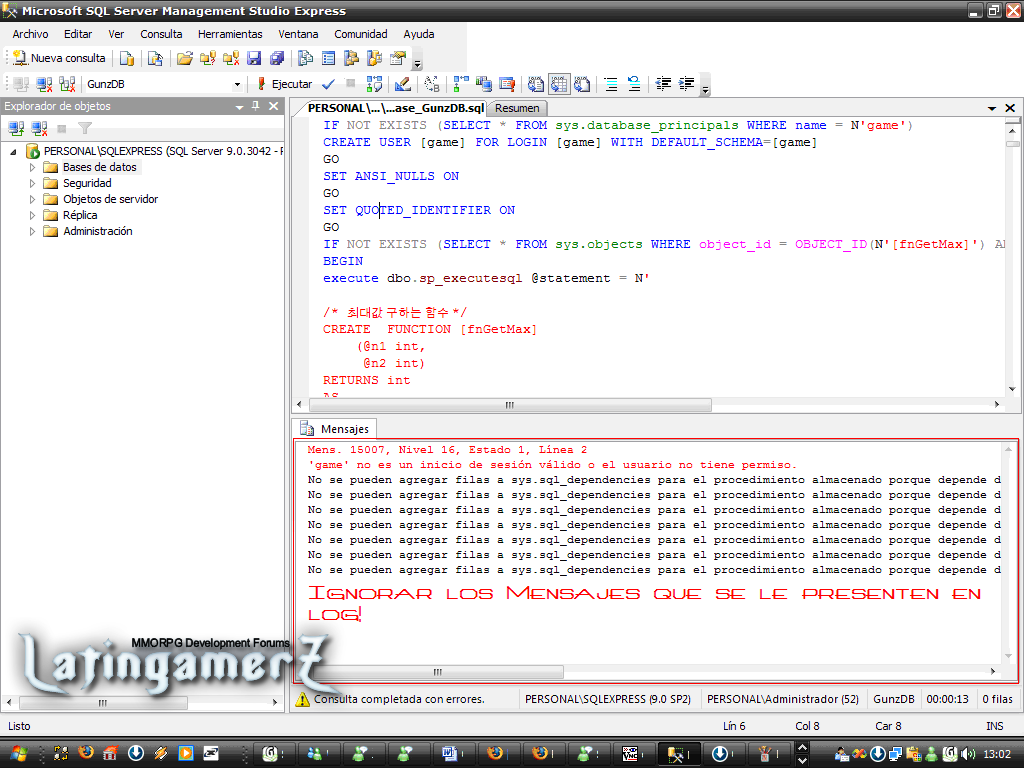1024x768 pixels.
Task: Open the GunzDB database dropdown
Action: tap(237, 84)
